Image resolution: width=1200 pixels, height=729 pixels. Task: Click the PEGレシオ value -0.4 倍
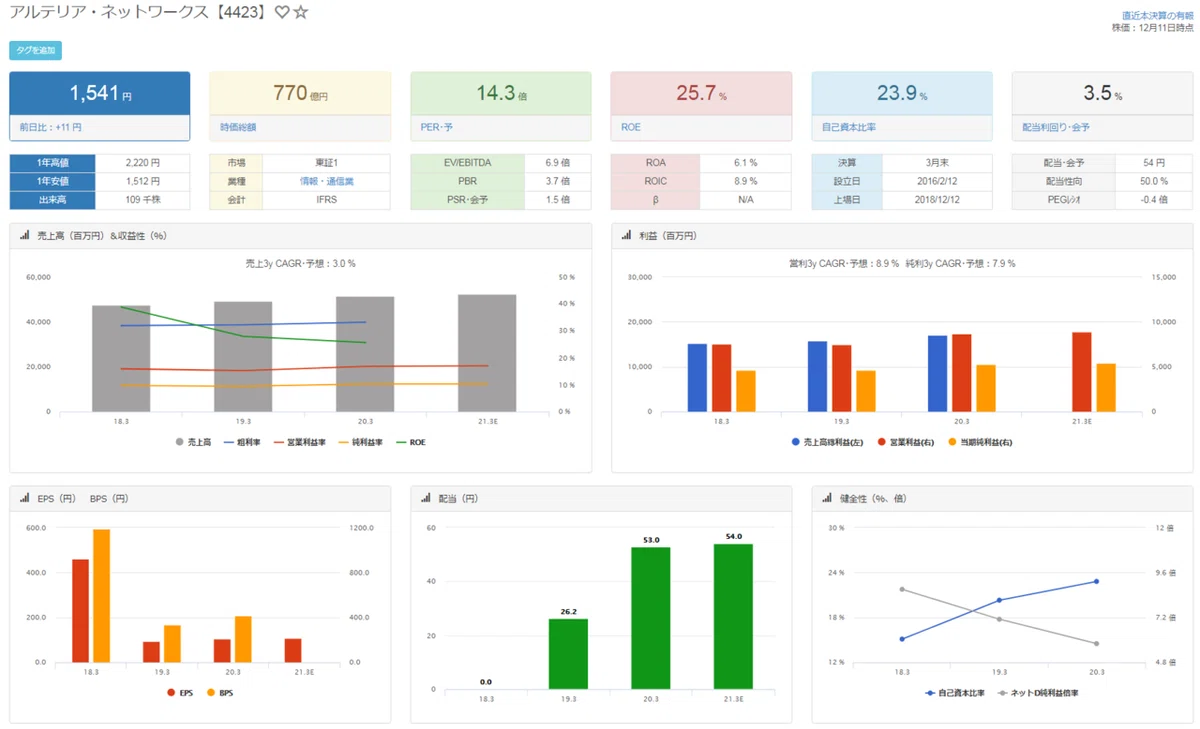pos(1154,200)
